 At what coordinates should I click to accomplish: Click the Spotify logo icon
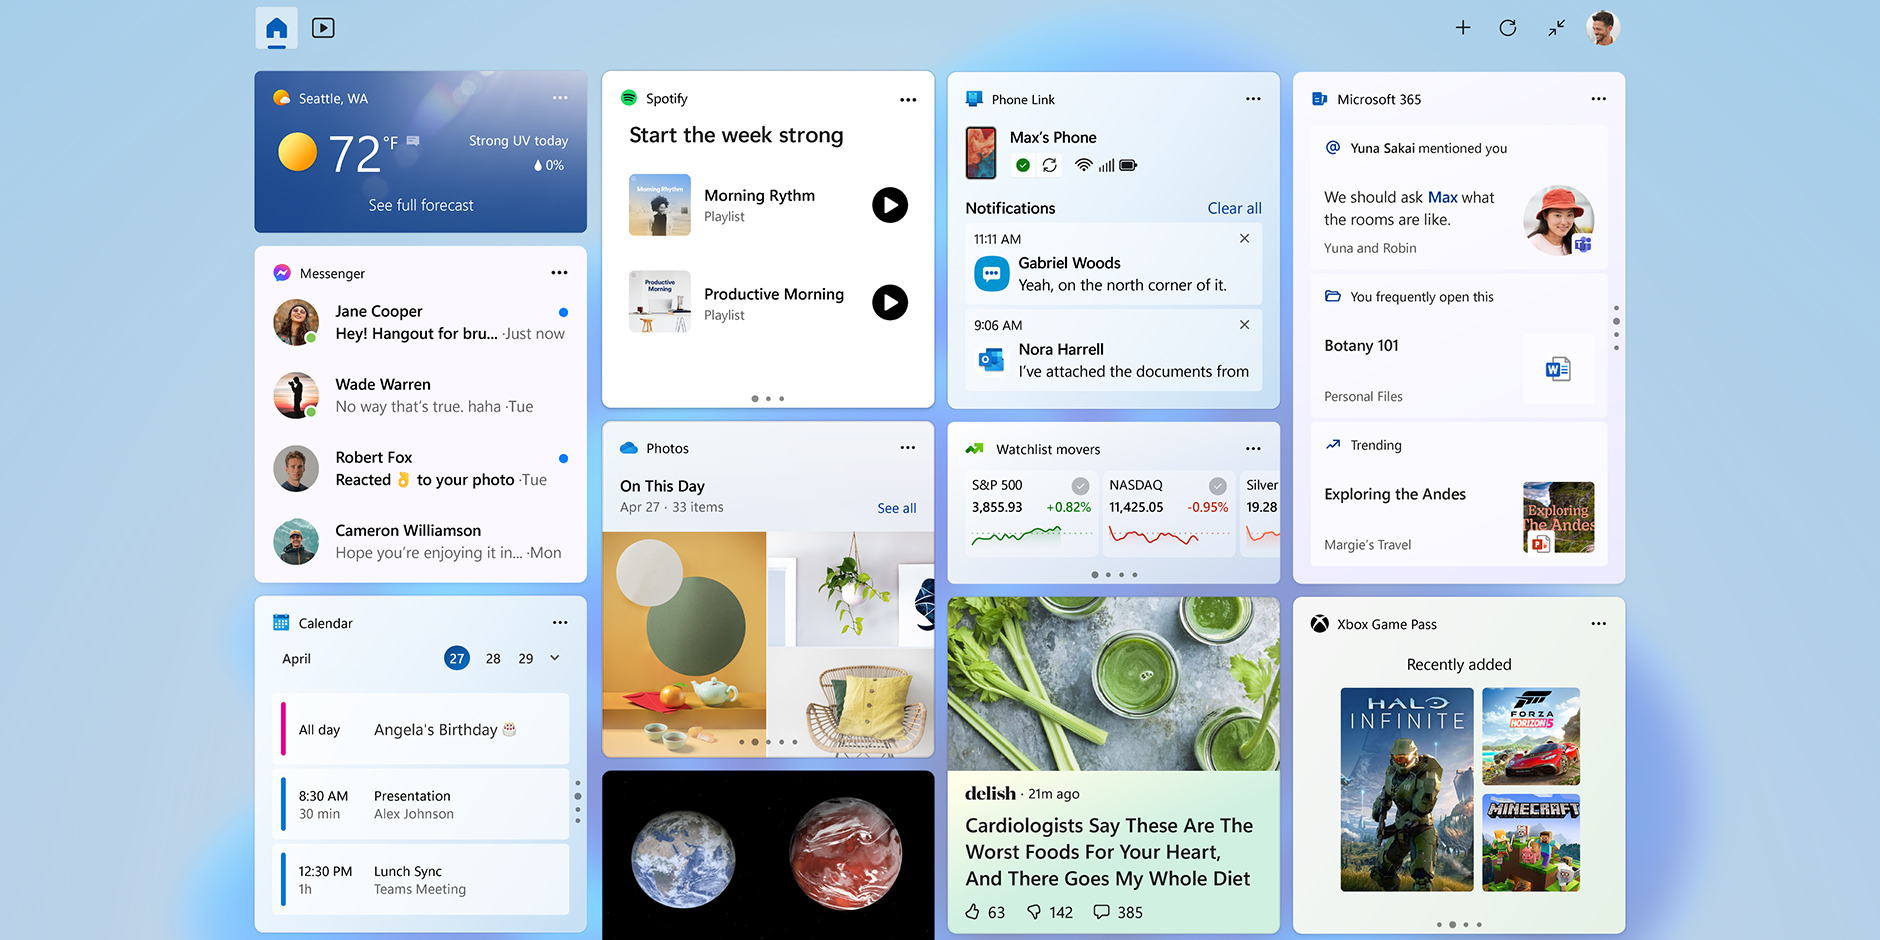(x=629, y=98)
